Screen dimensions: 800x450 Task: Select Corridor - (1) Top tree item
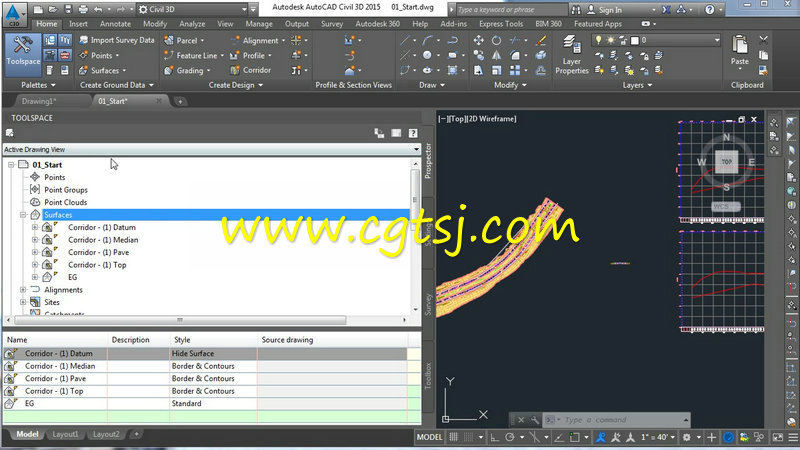(x=97, y=265)
